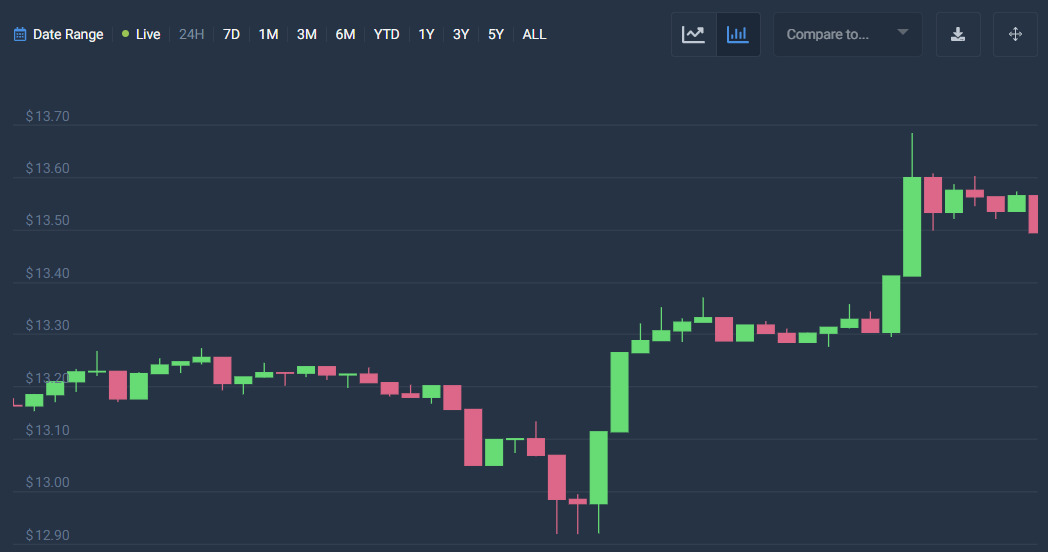Select the YTD time range
Viewport: 1048px width, 552px height.
(x=386, y=34)
